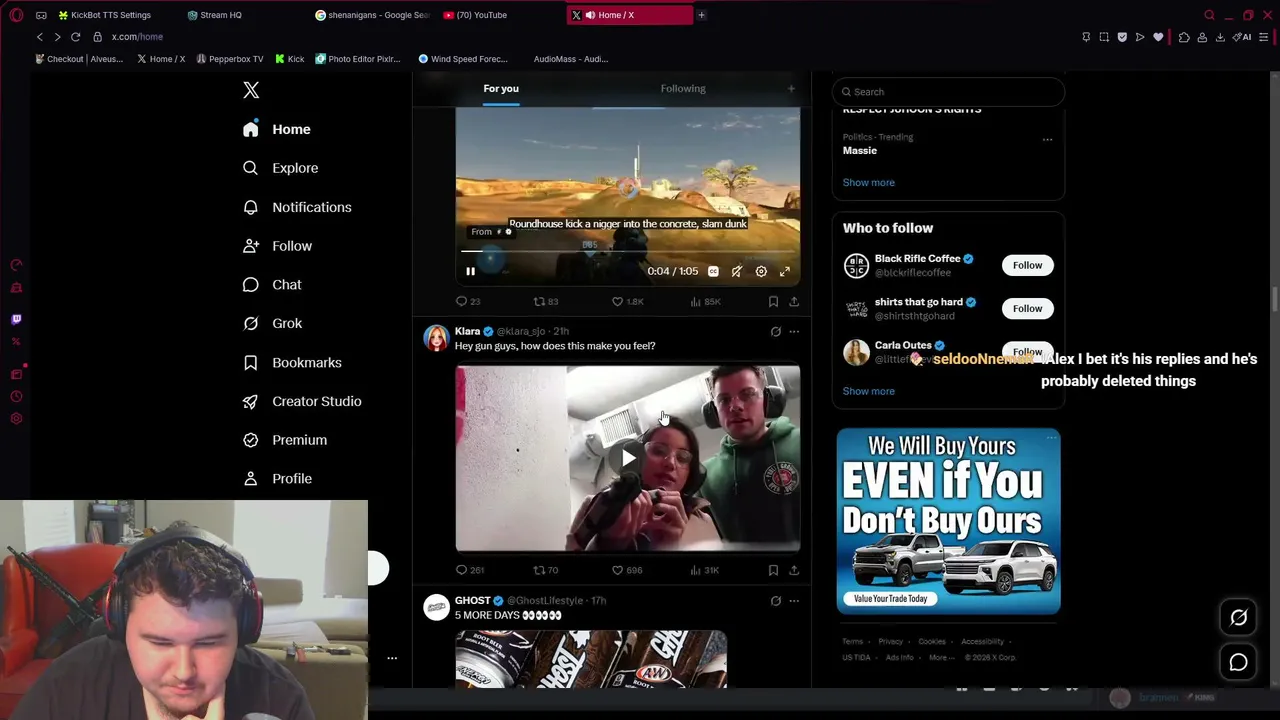Click the Grok icon on GHOST's post
This screenshot has width=1280, height=720.
(x=776, y=601)
